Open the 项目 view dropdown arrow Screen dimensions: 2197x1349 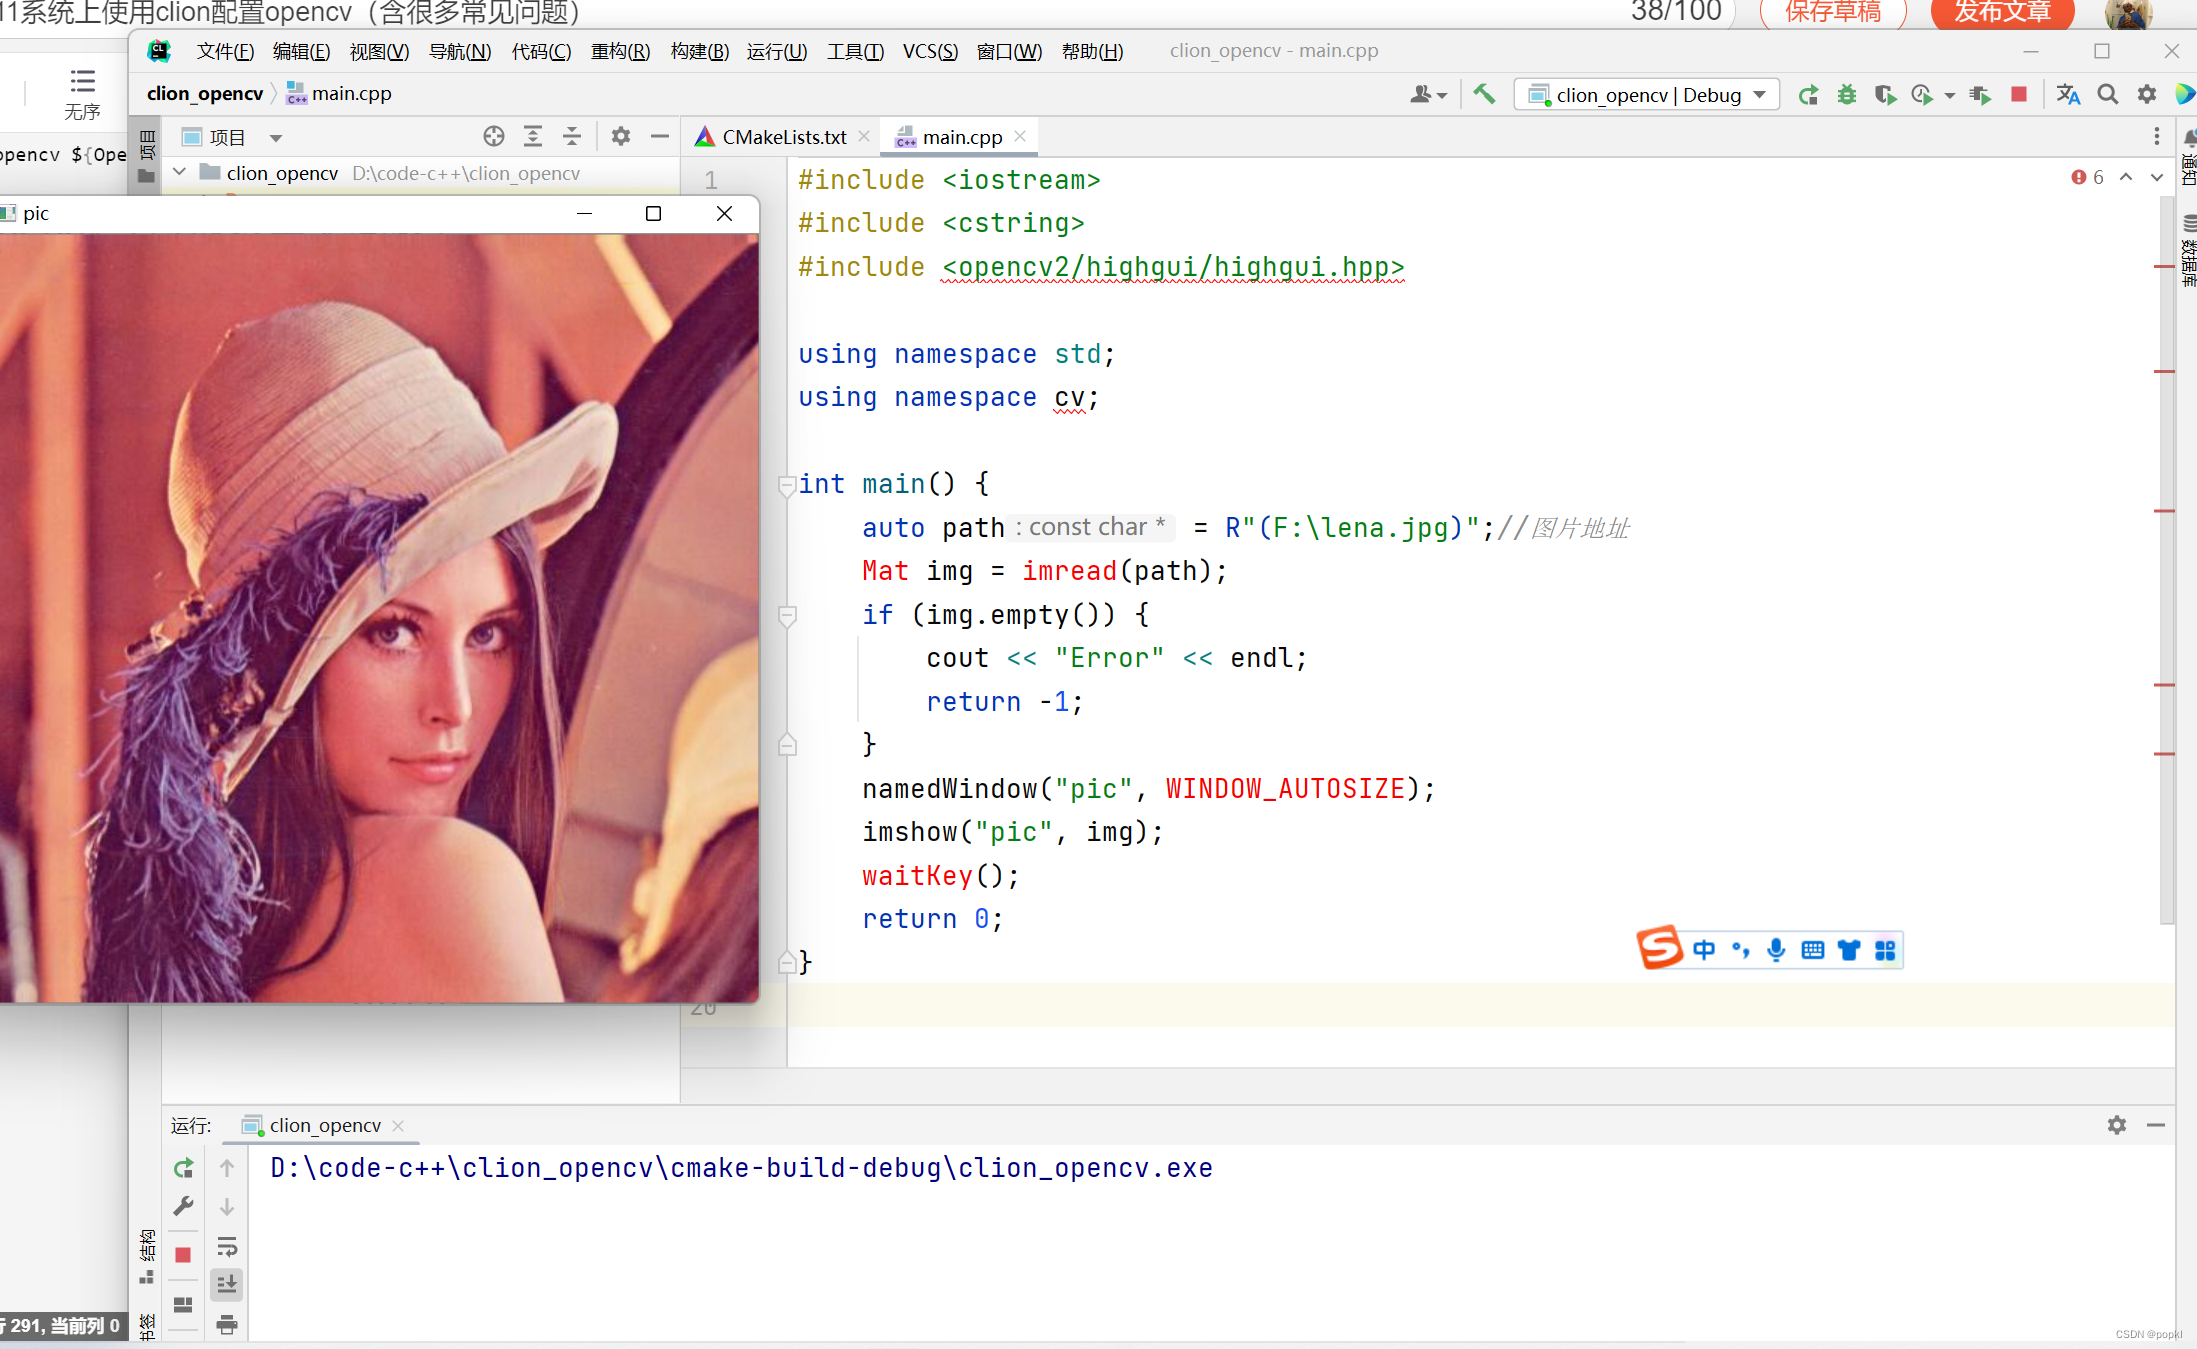tap(276, 138)
